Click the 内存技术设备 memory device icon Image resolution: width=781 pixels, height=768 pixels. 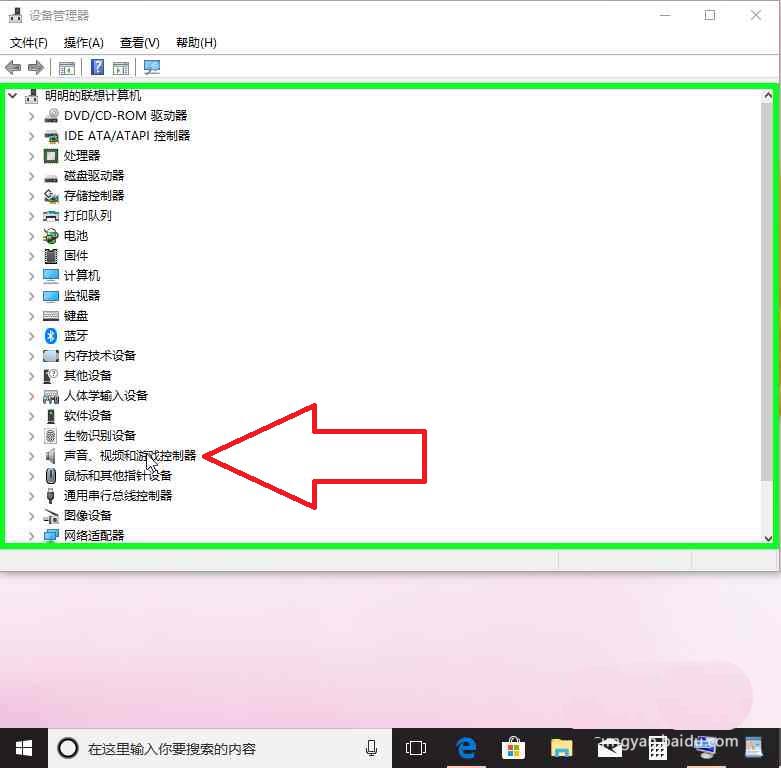(51, 356)
